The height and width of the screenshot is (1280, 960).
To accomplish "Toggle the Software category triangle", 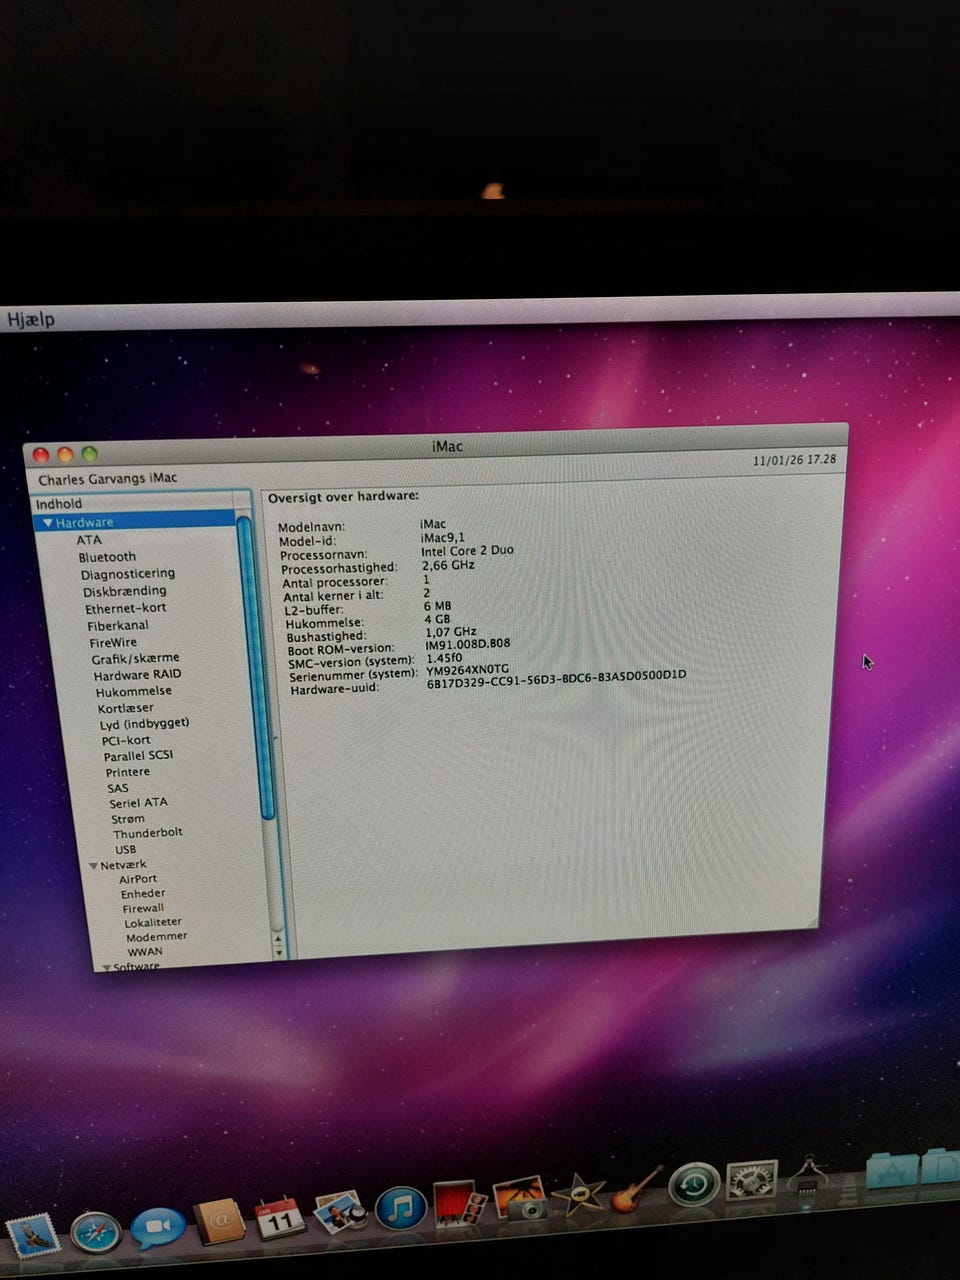I will 106,967.
